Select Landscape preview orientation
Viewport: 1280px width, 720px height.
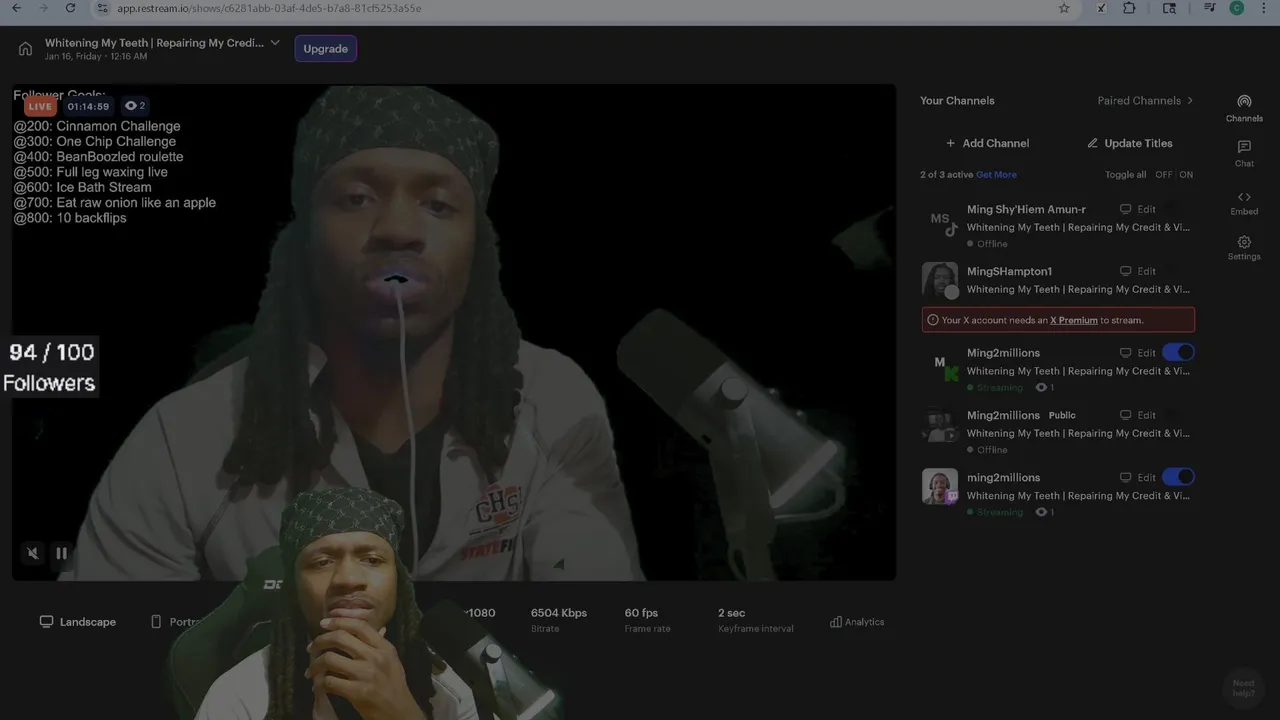pos(78,622)
